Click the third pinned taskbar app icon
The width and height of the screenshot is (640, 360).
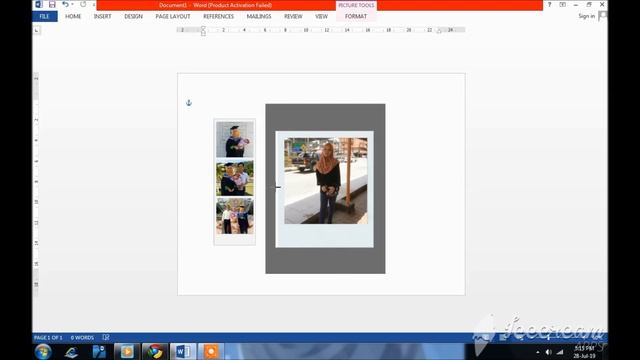tap(99, 352)
